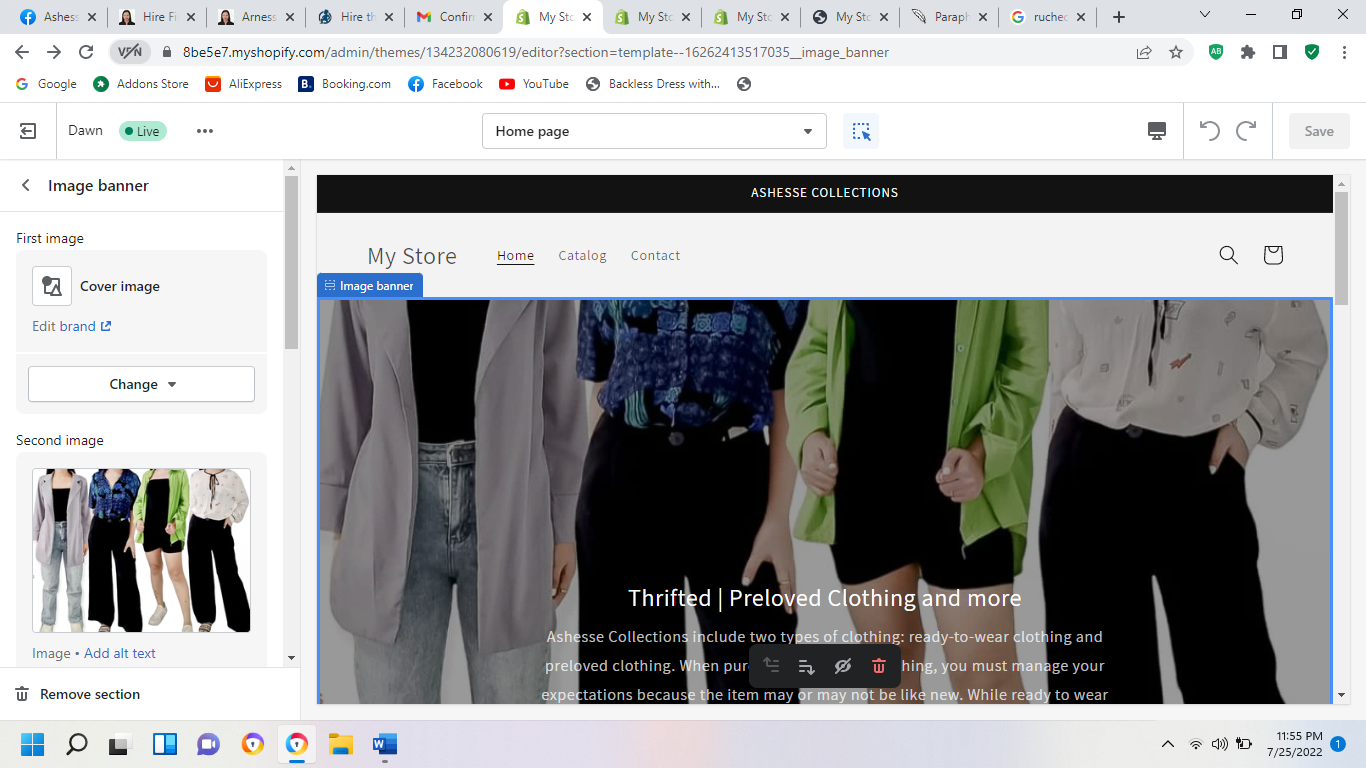This screenshot has height=768, width=1366.
Task: Toggle the browser side panel
Action: (1280, 52)
